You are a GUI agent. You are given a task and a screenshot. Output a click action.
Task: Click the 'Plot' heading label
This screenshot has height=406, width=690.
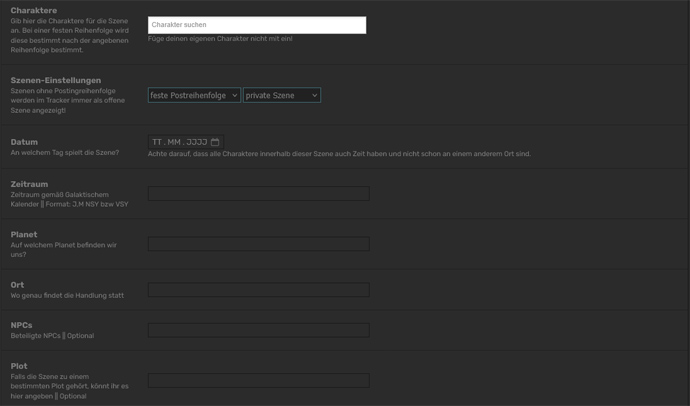[x=19, y=366]
